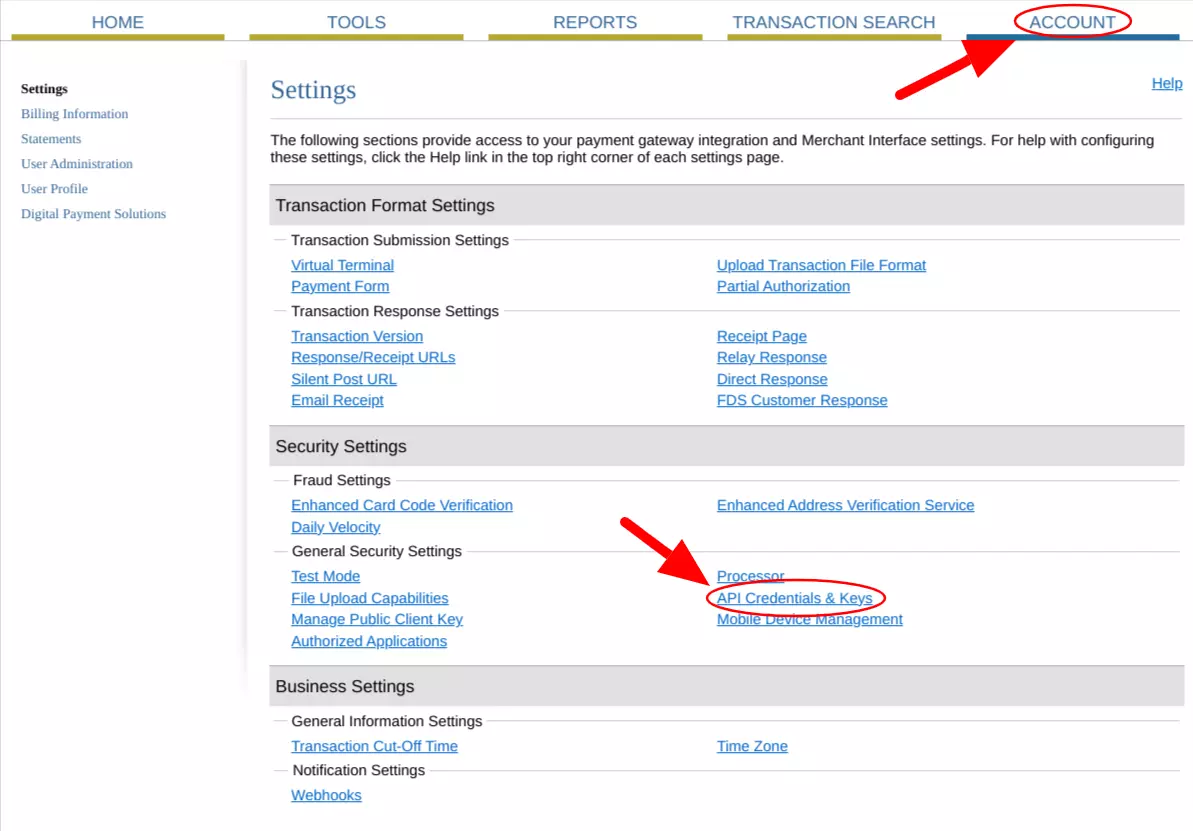
Task: Set the Transaction Cut-Off Time
Action: (374, 746)
